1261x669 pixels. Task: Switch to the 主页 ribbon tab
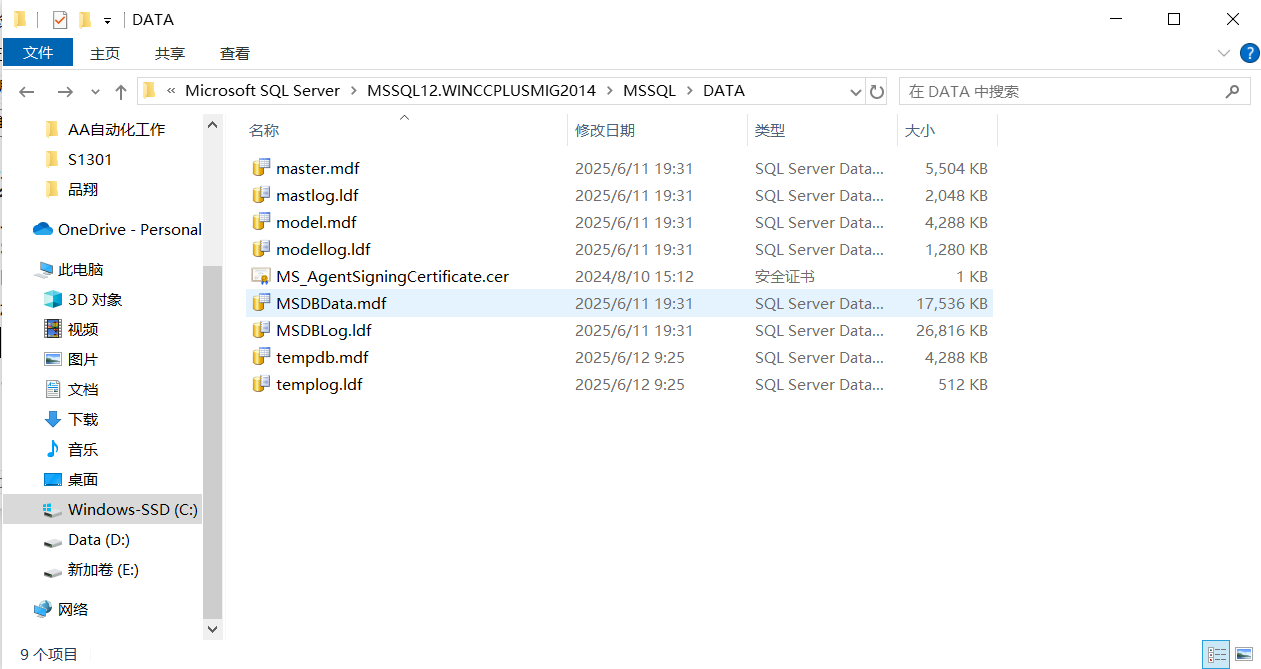click(x=105, y=53)
